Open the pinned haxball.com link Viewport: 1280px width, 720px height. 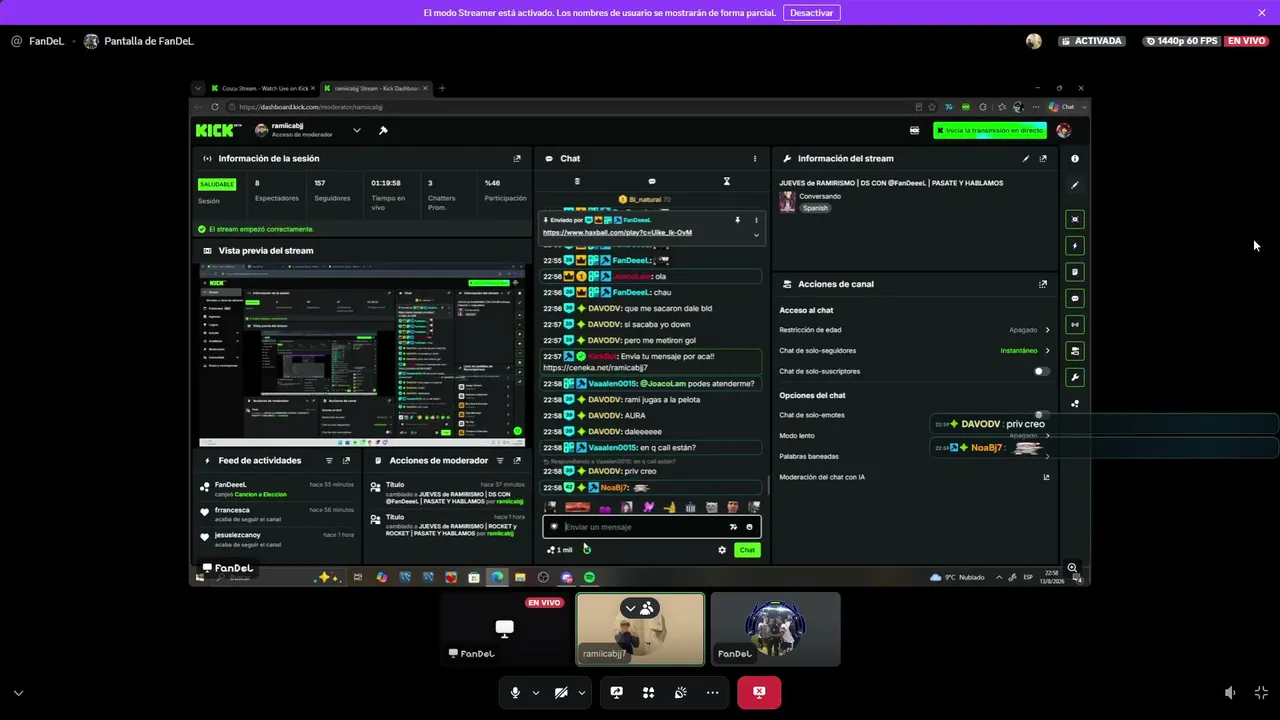(617, 232)
